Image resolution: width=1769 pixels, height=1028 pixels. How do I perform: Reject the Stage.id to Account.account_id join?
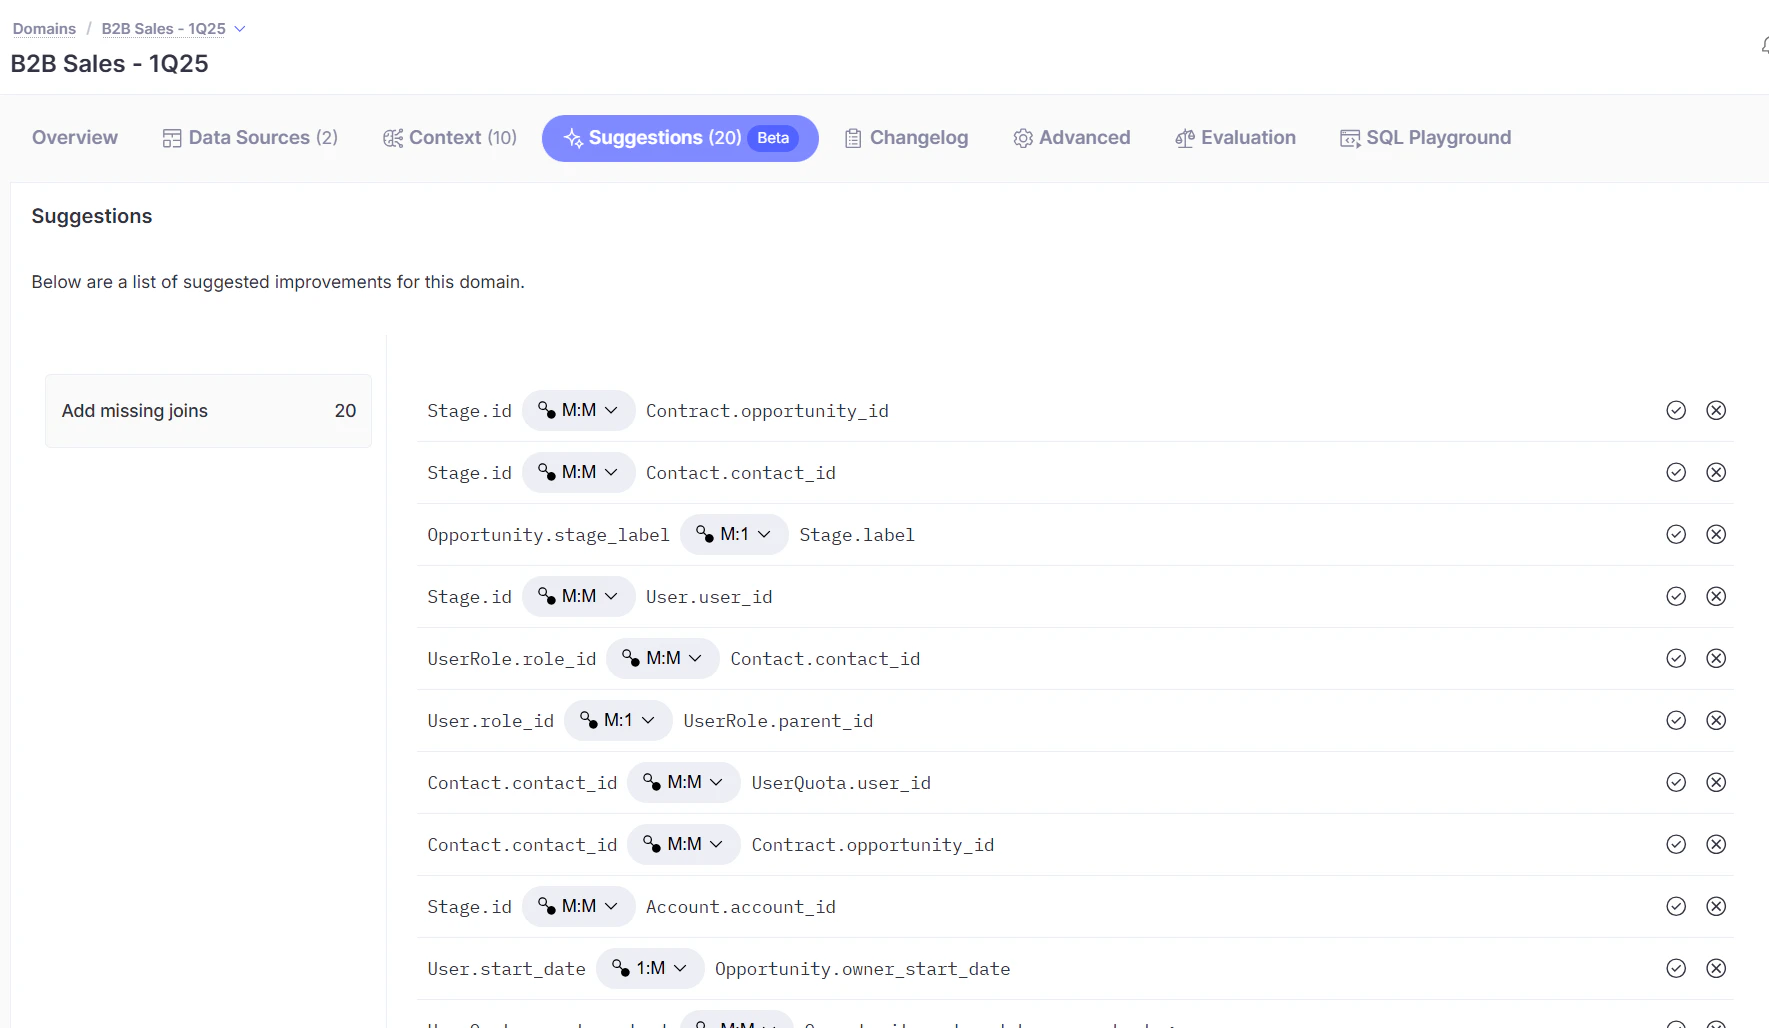coord(1716,906)
